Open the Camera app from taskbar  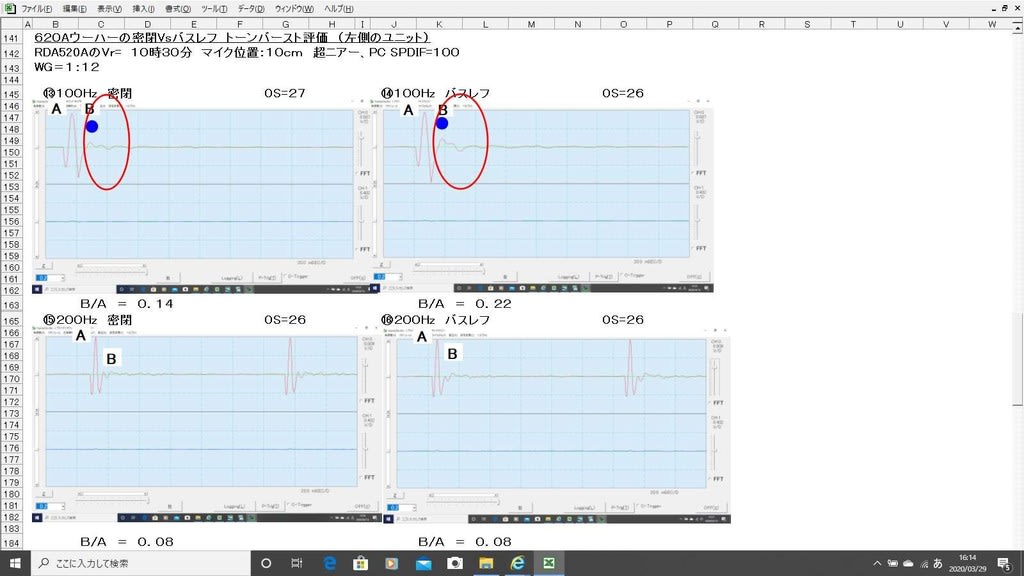(455, 563)
